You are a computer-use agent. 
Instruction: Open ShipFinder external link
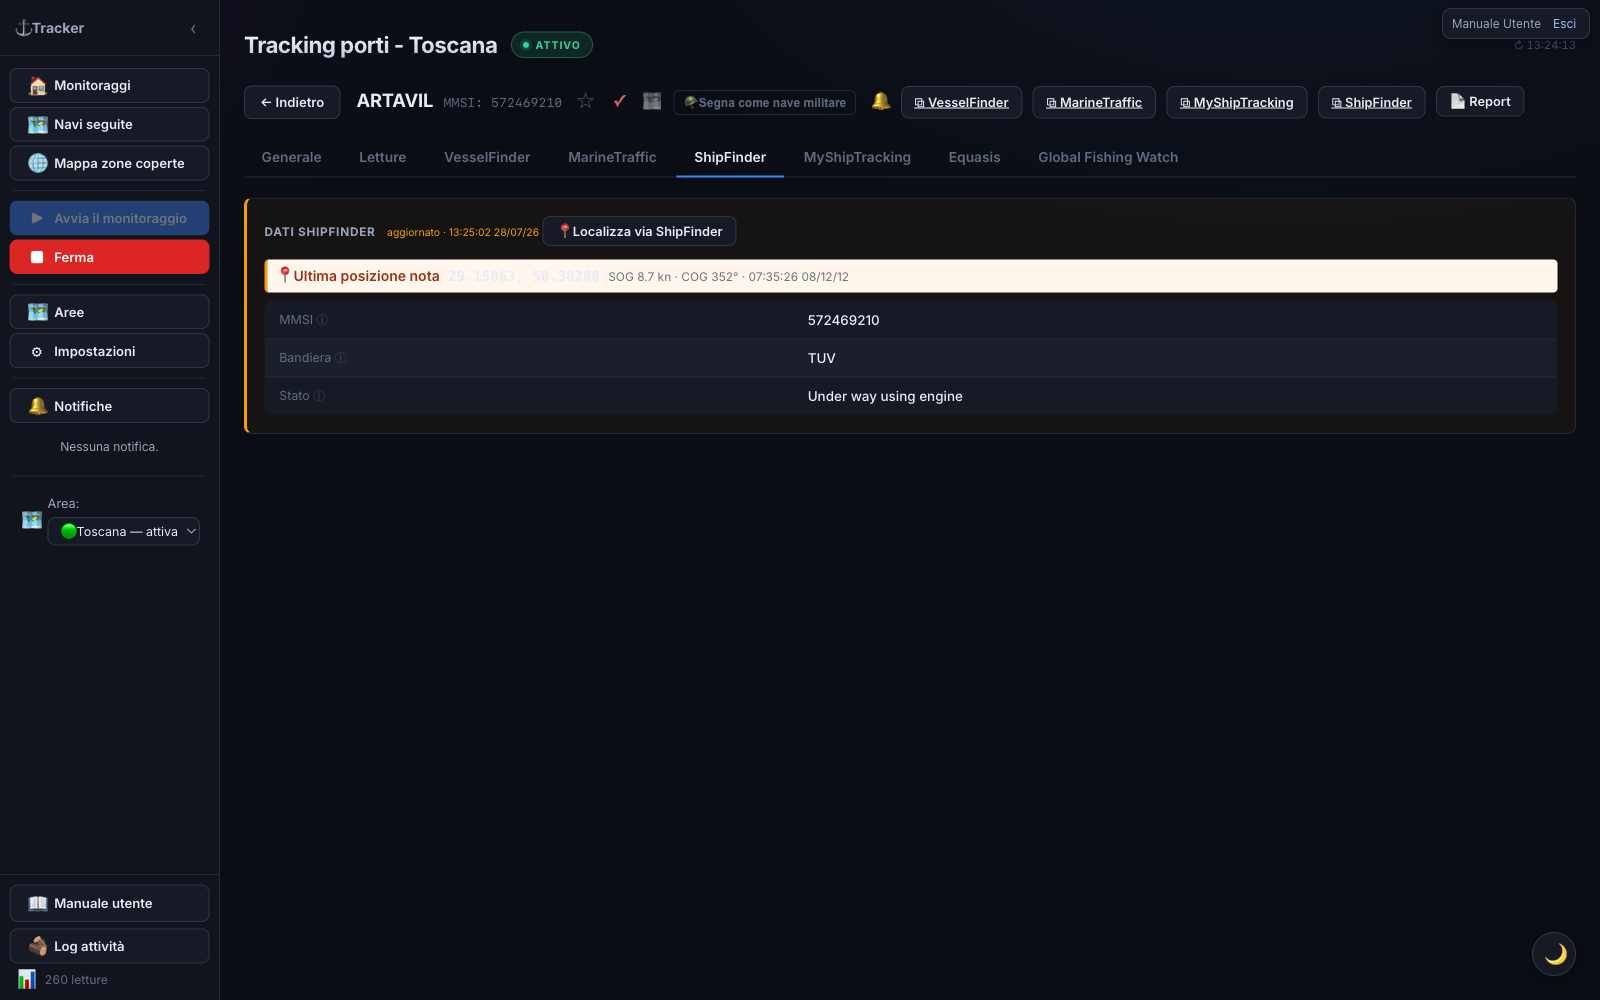point(1372,102)
